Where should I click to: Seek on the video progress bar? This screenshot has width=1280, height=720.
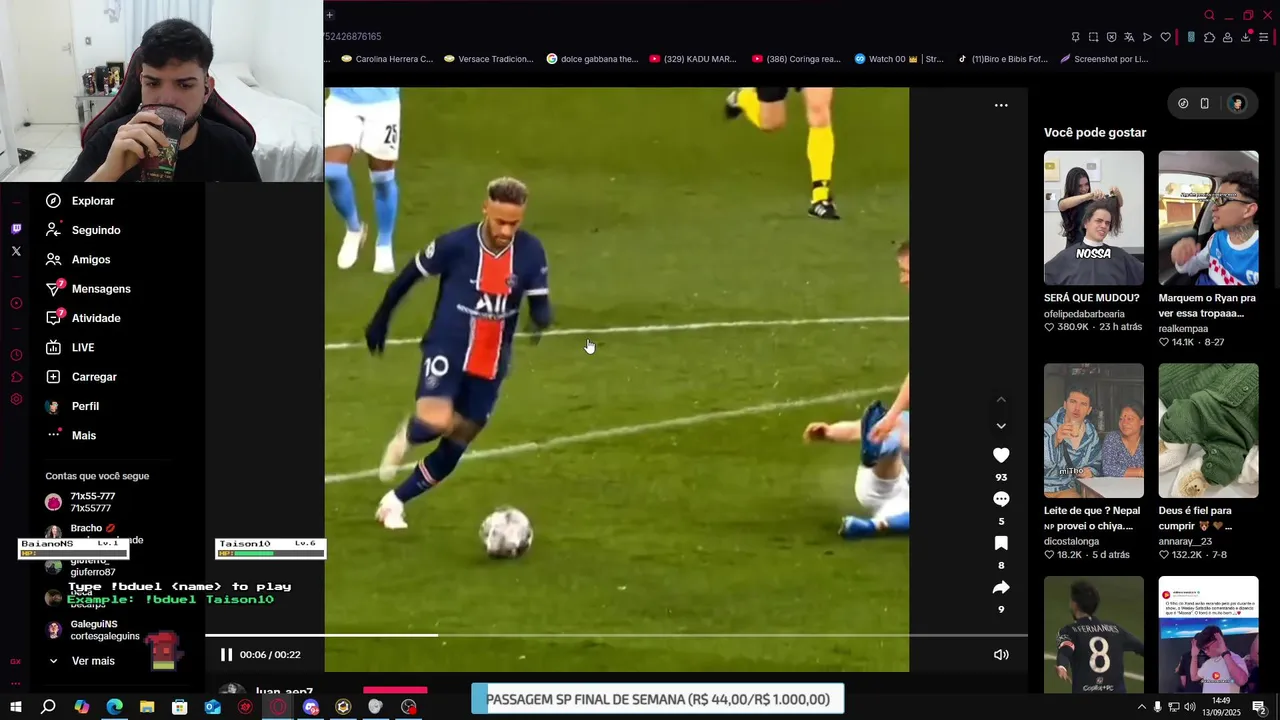tap(616, 635)
